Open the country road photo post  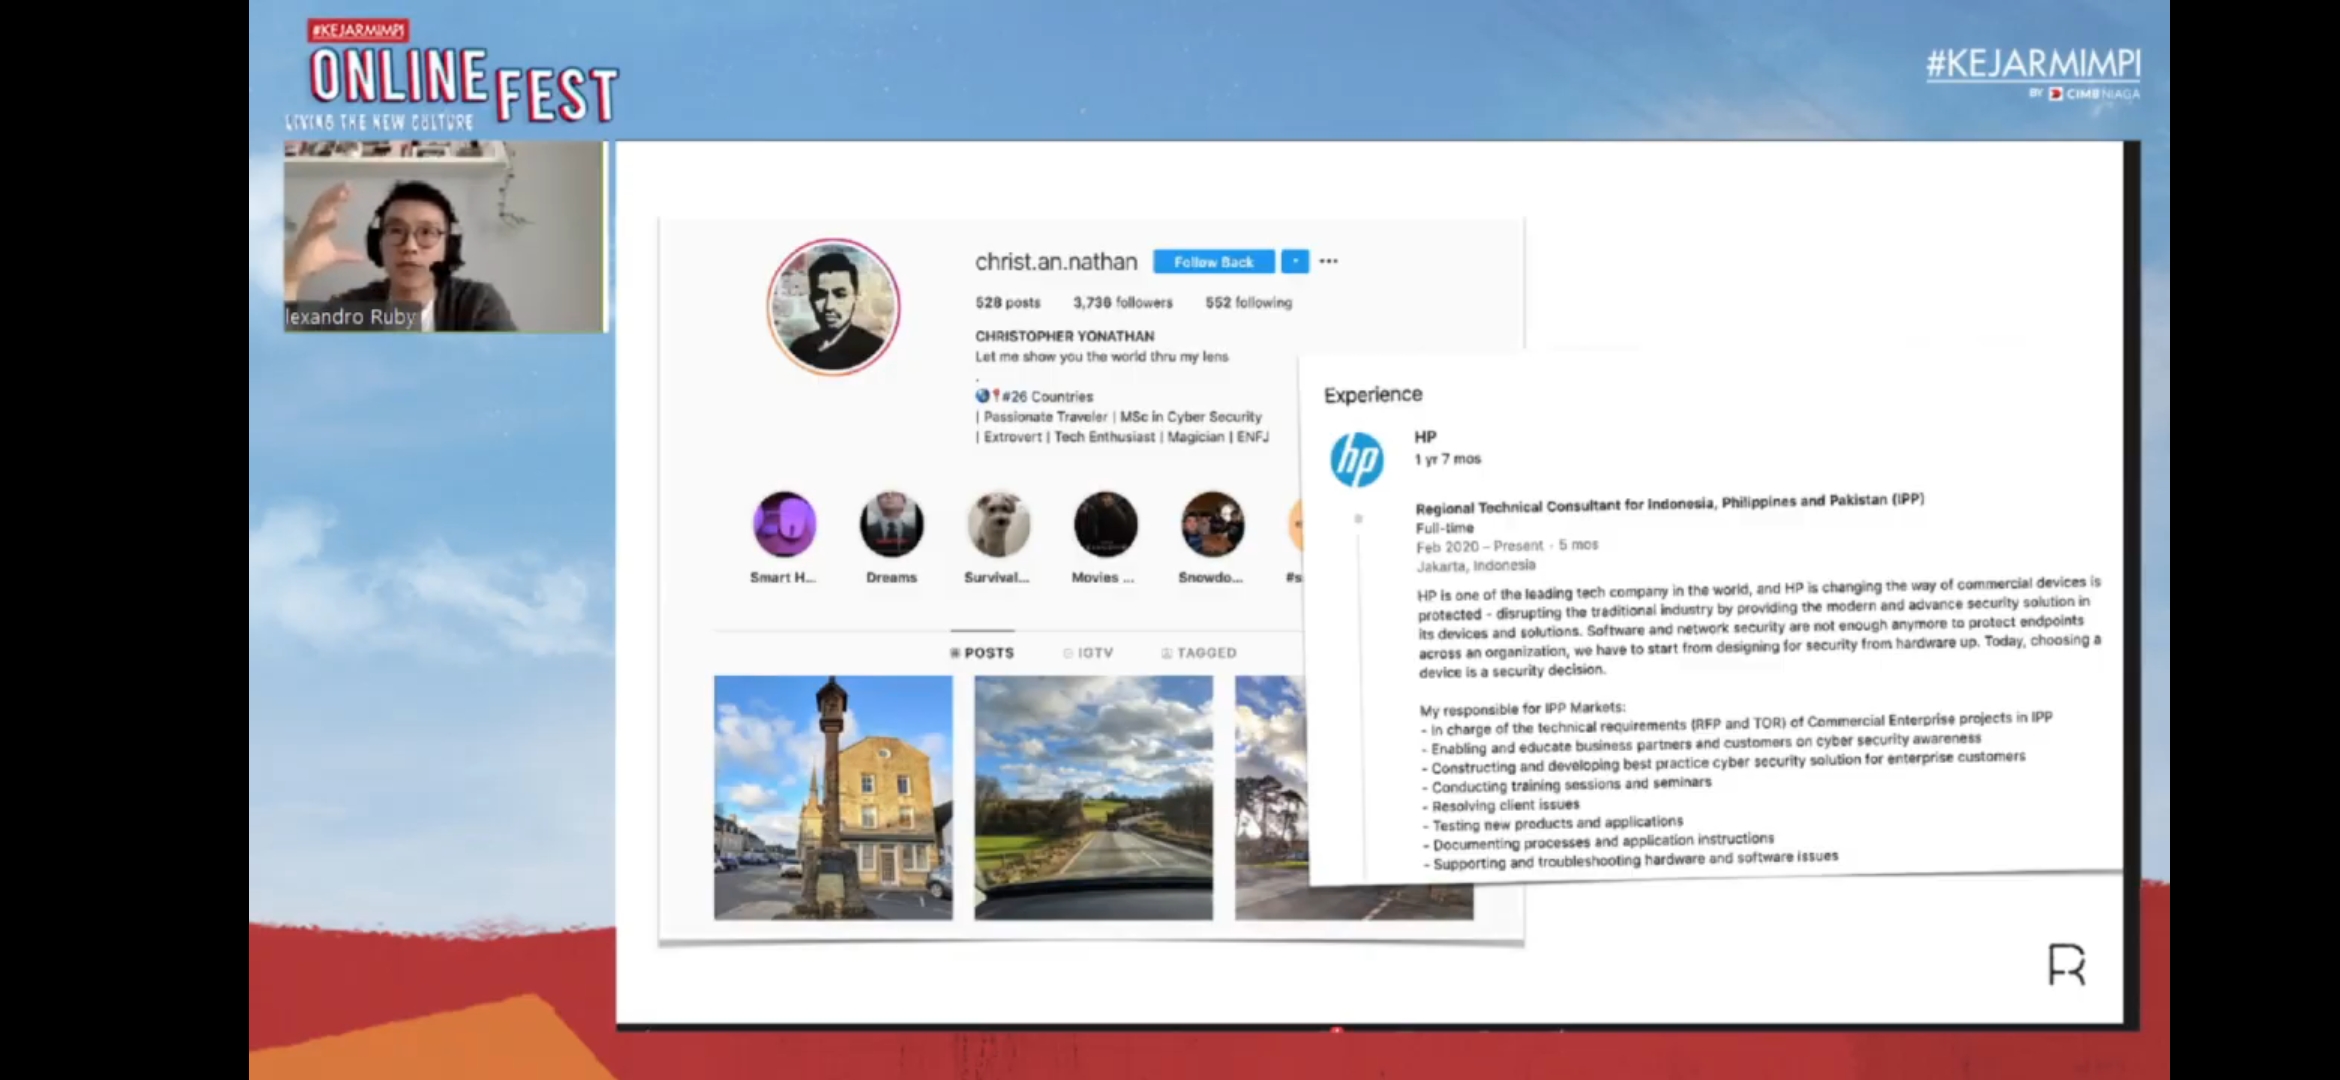[1093, 797]
